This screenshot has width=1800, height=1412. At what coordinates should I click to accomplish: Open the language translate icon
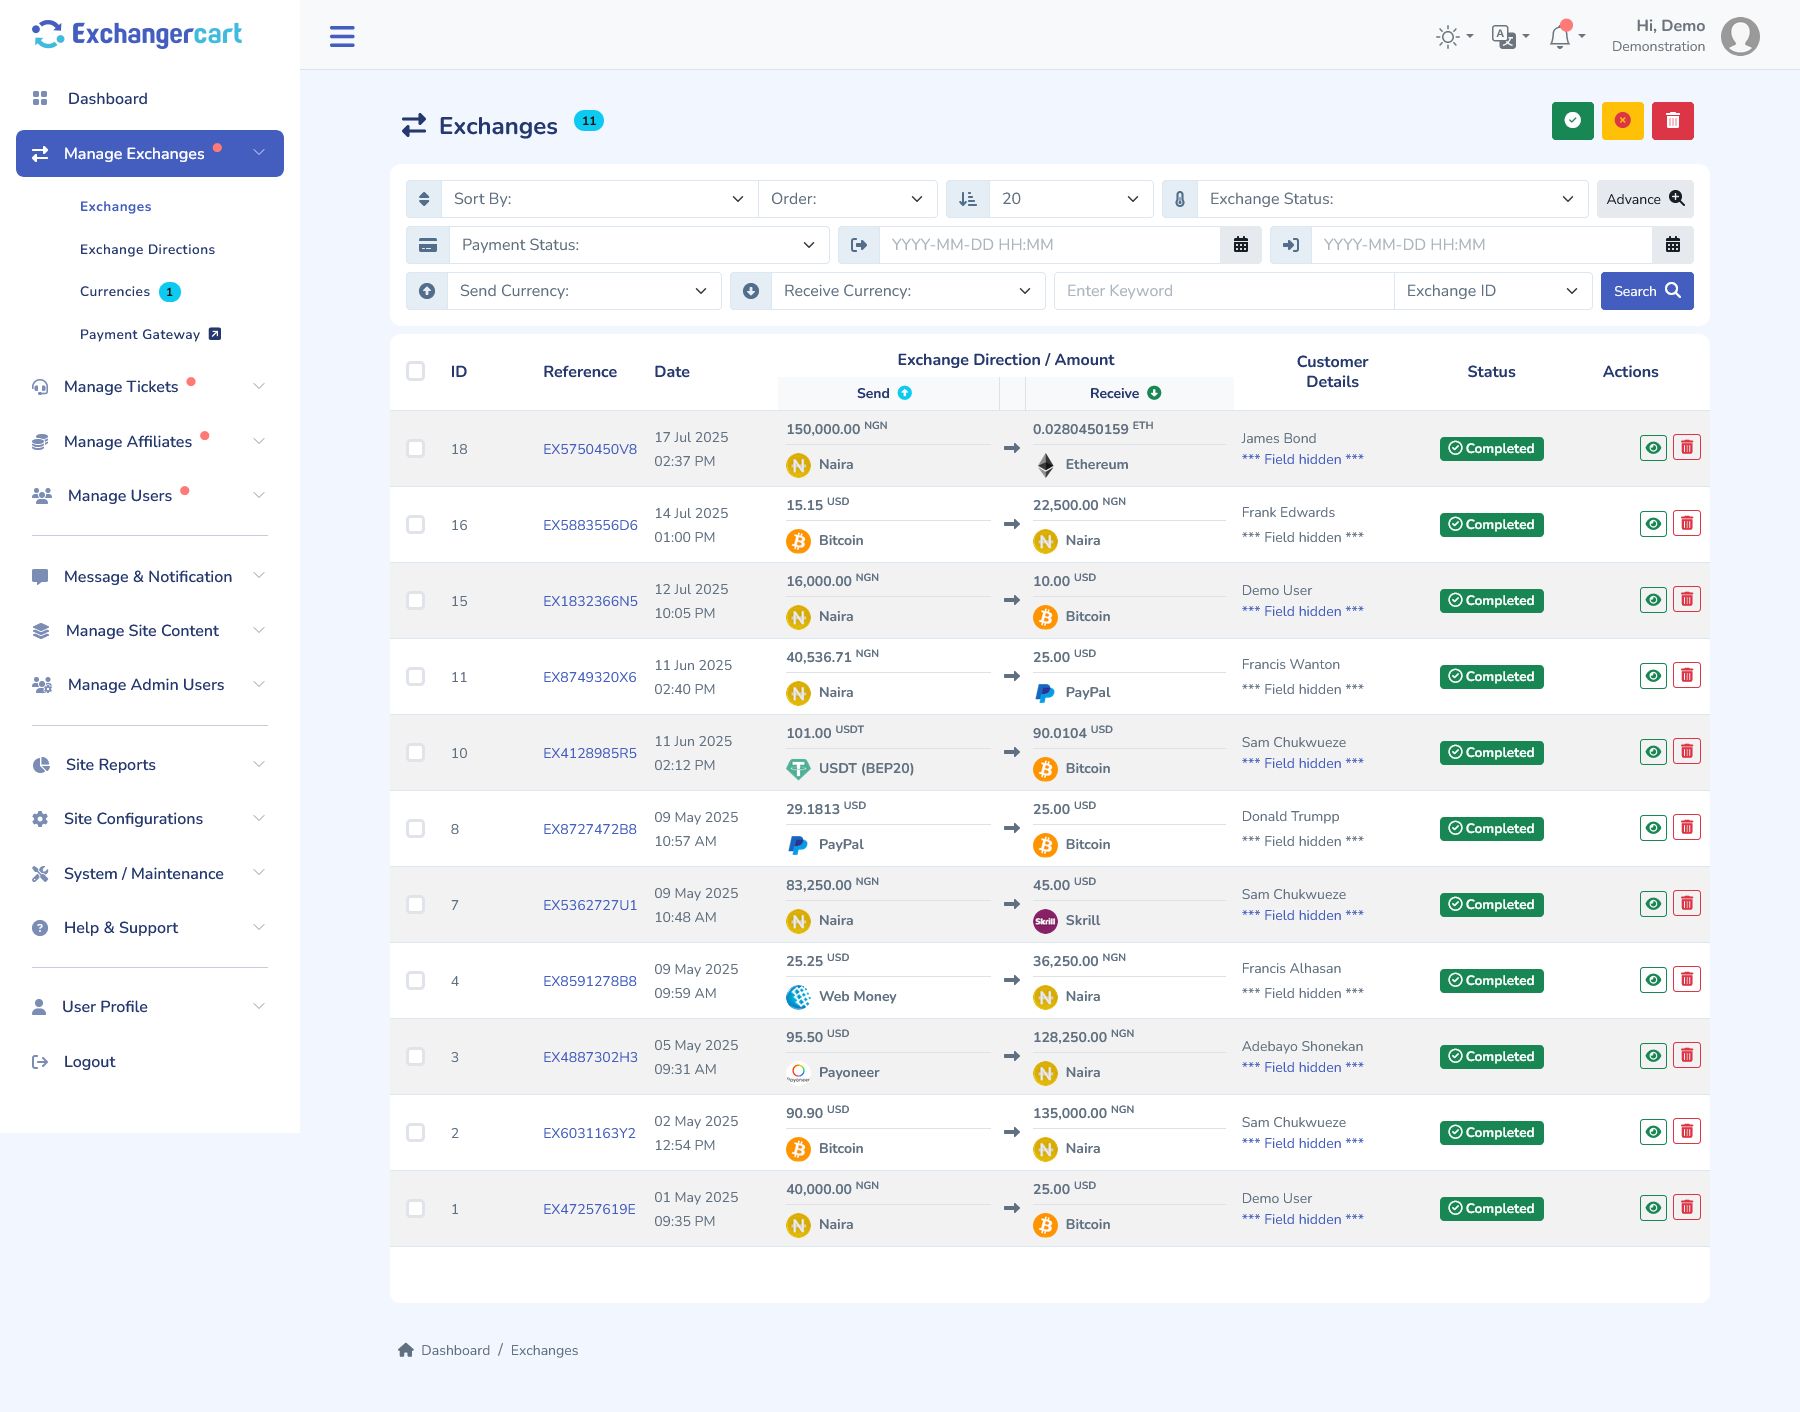(x=1504, y=37)
